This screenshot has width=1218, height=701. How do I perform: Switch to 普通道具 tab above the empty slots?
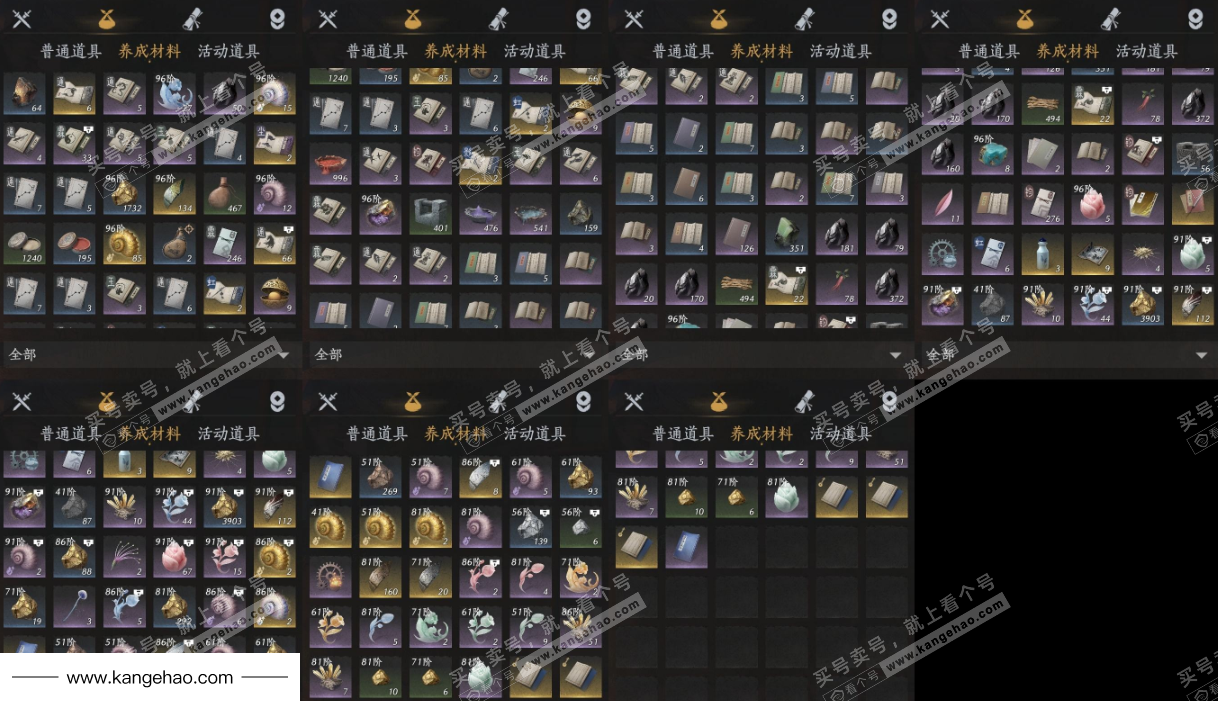click(683, 434)
